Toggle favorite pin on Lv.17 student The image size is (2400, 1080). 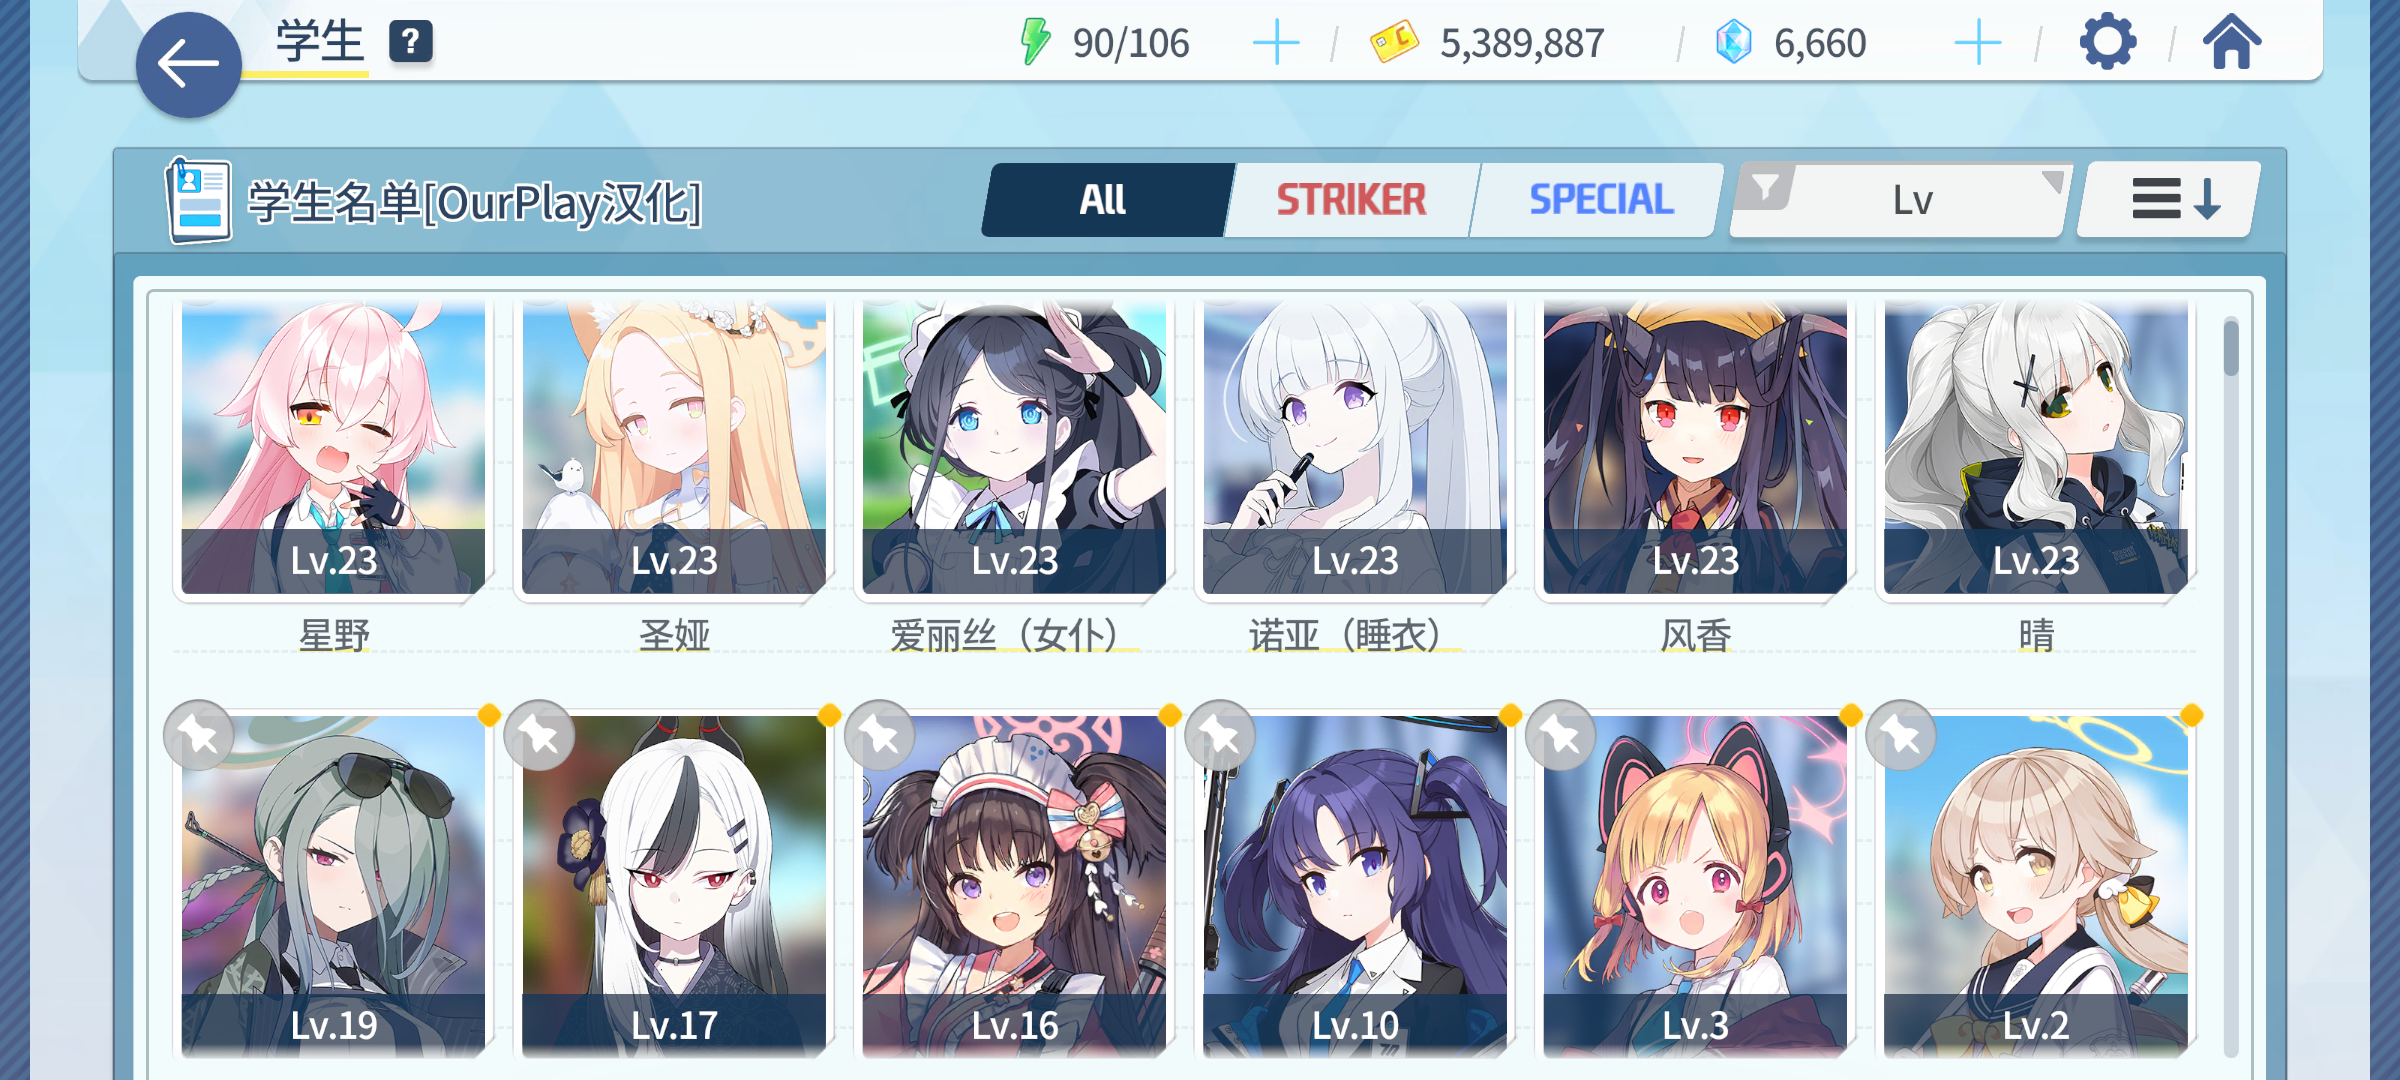pos(540,735)
